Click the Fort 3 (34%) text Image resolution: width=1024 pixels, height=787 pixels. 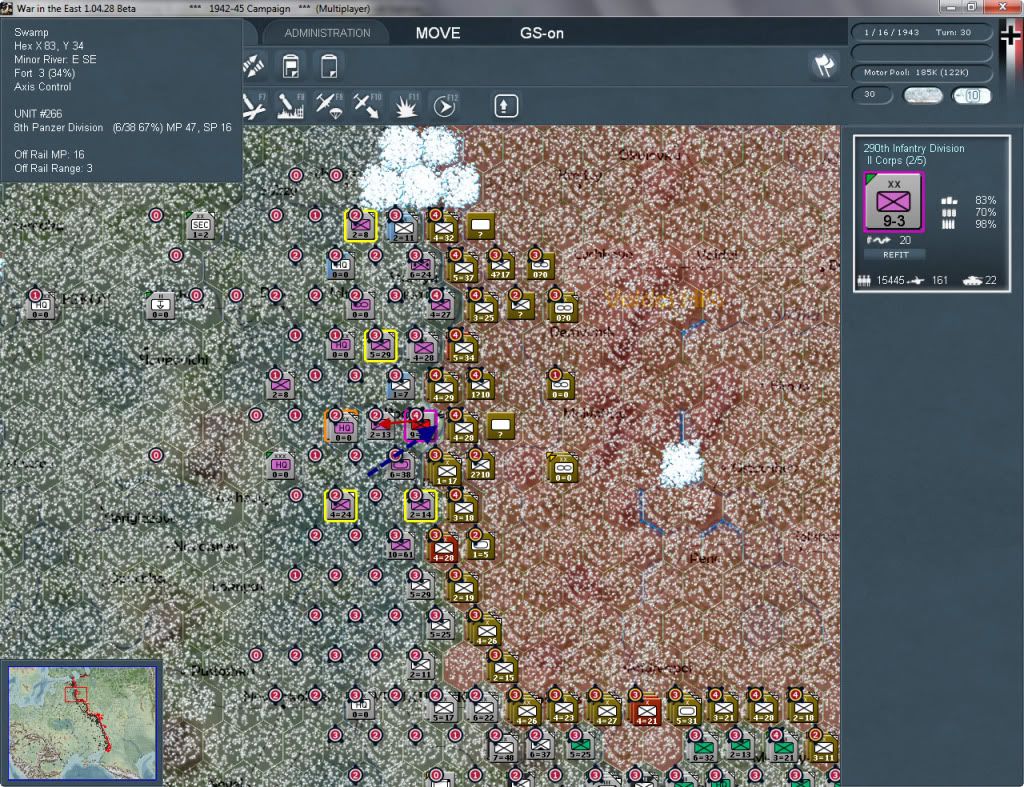(42, 73)
